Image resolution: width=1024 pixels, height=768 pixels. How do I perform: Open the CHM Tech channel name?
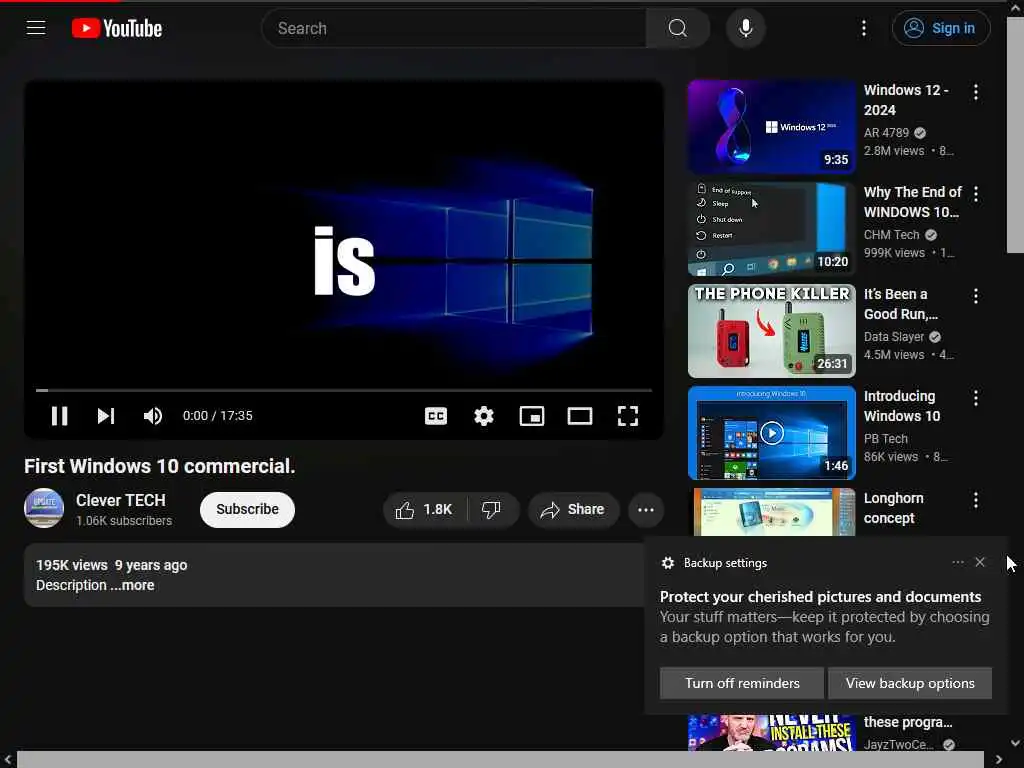click(x=891, y=234)
